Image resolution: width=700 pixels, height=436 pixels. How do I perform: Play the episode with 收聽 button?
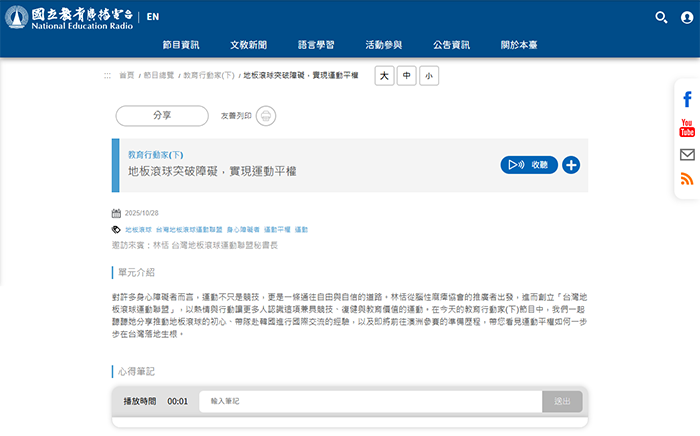coord(529,165)
